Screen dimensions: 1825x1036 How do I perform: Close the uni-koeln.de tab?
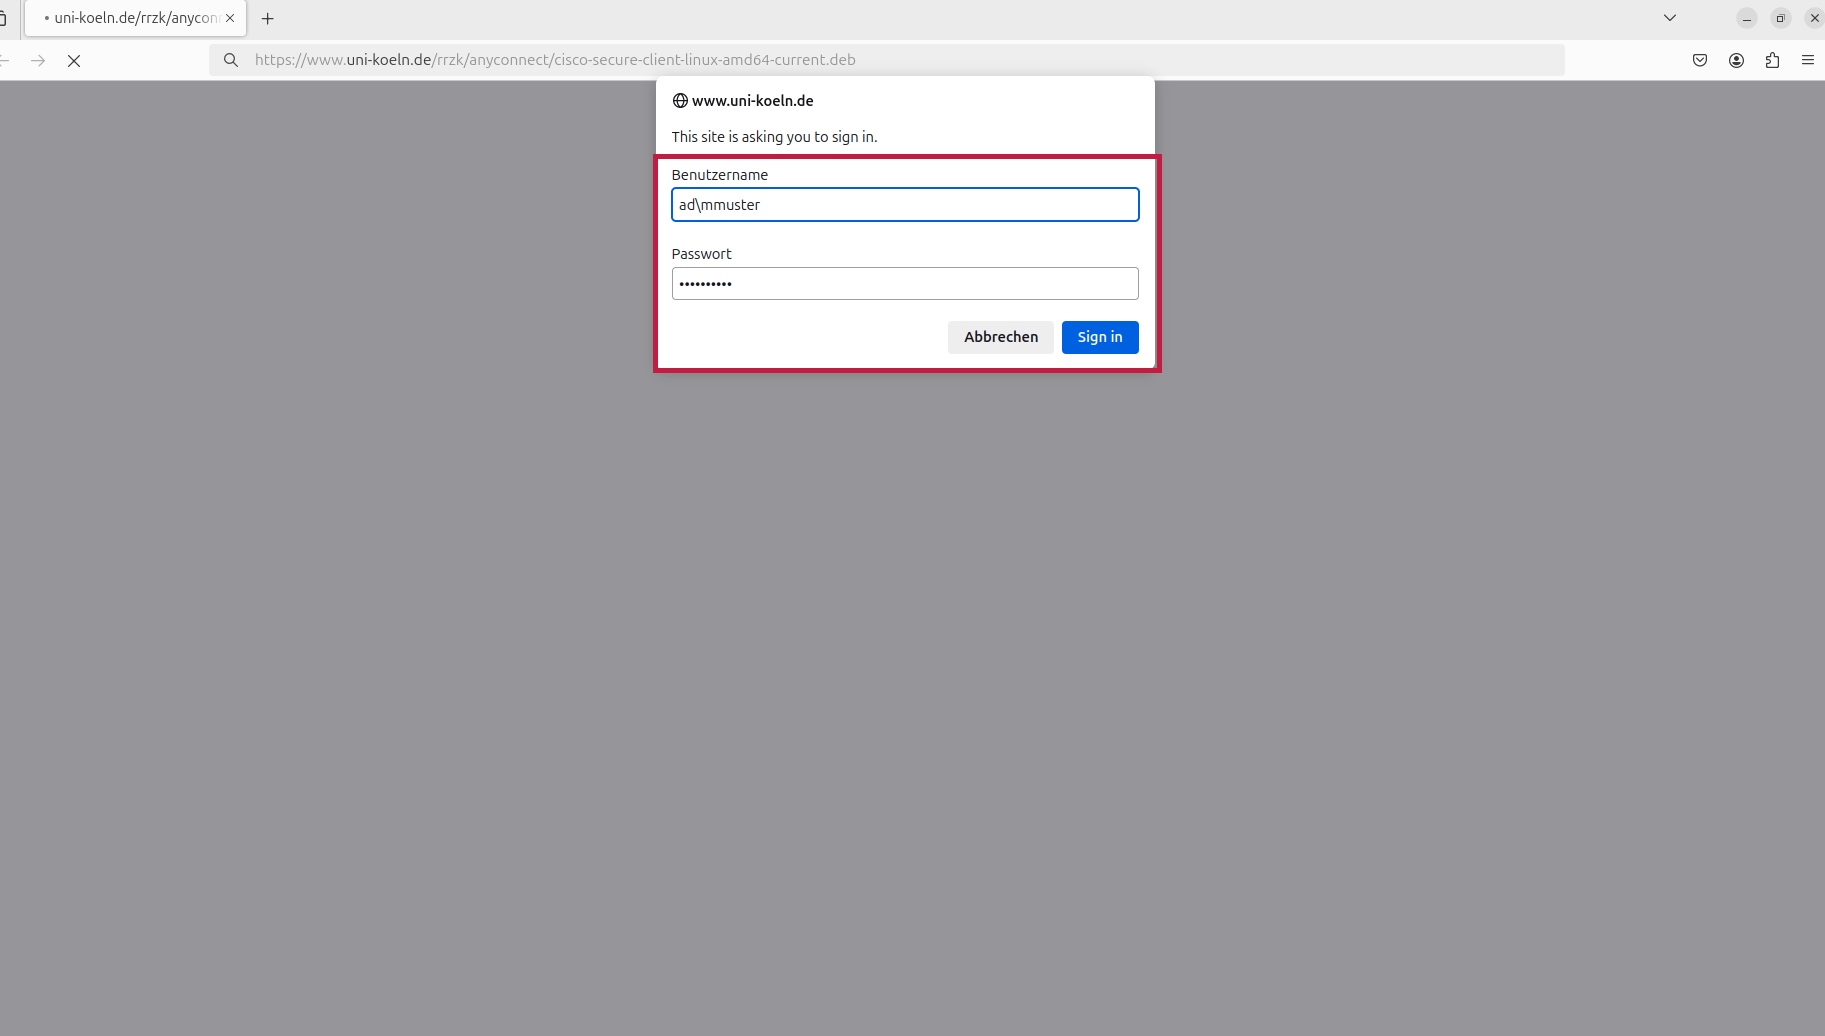[230, 18]
